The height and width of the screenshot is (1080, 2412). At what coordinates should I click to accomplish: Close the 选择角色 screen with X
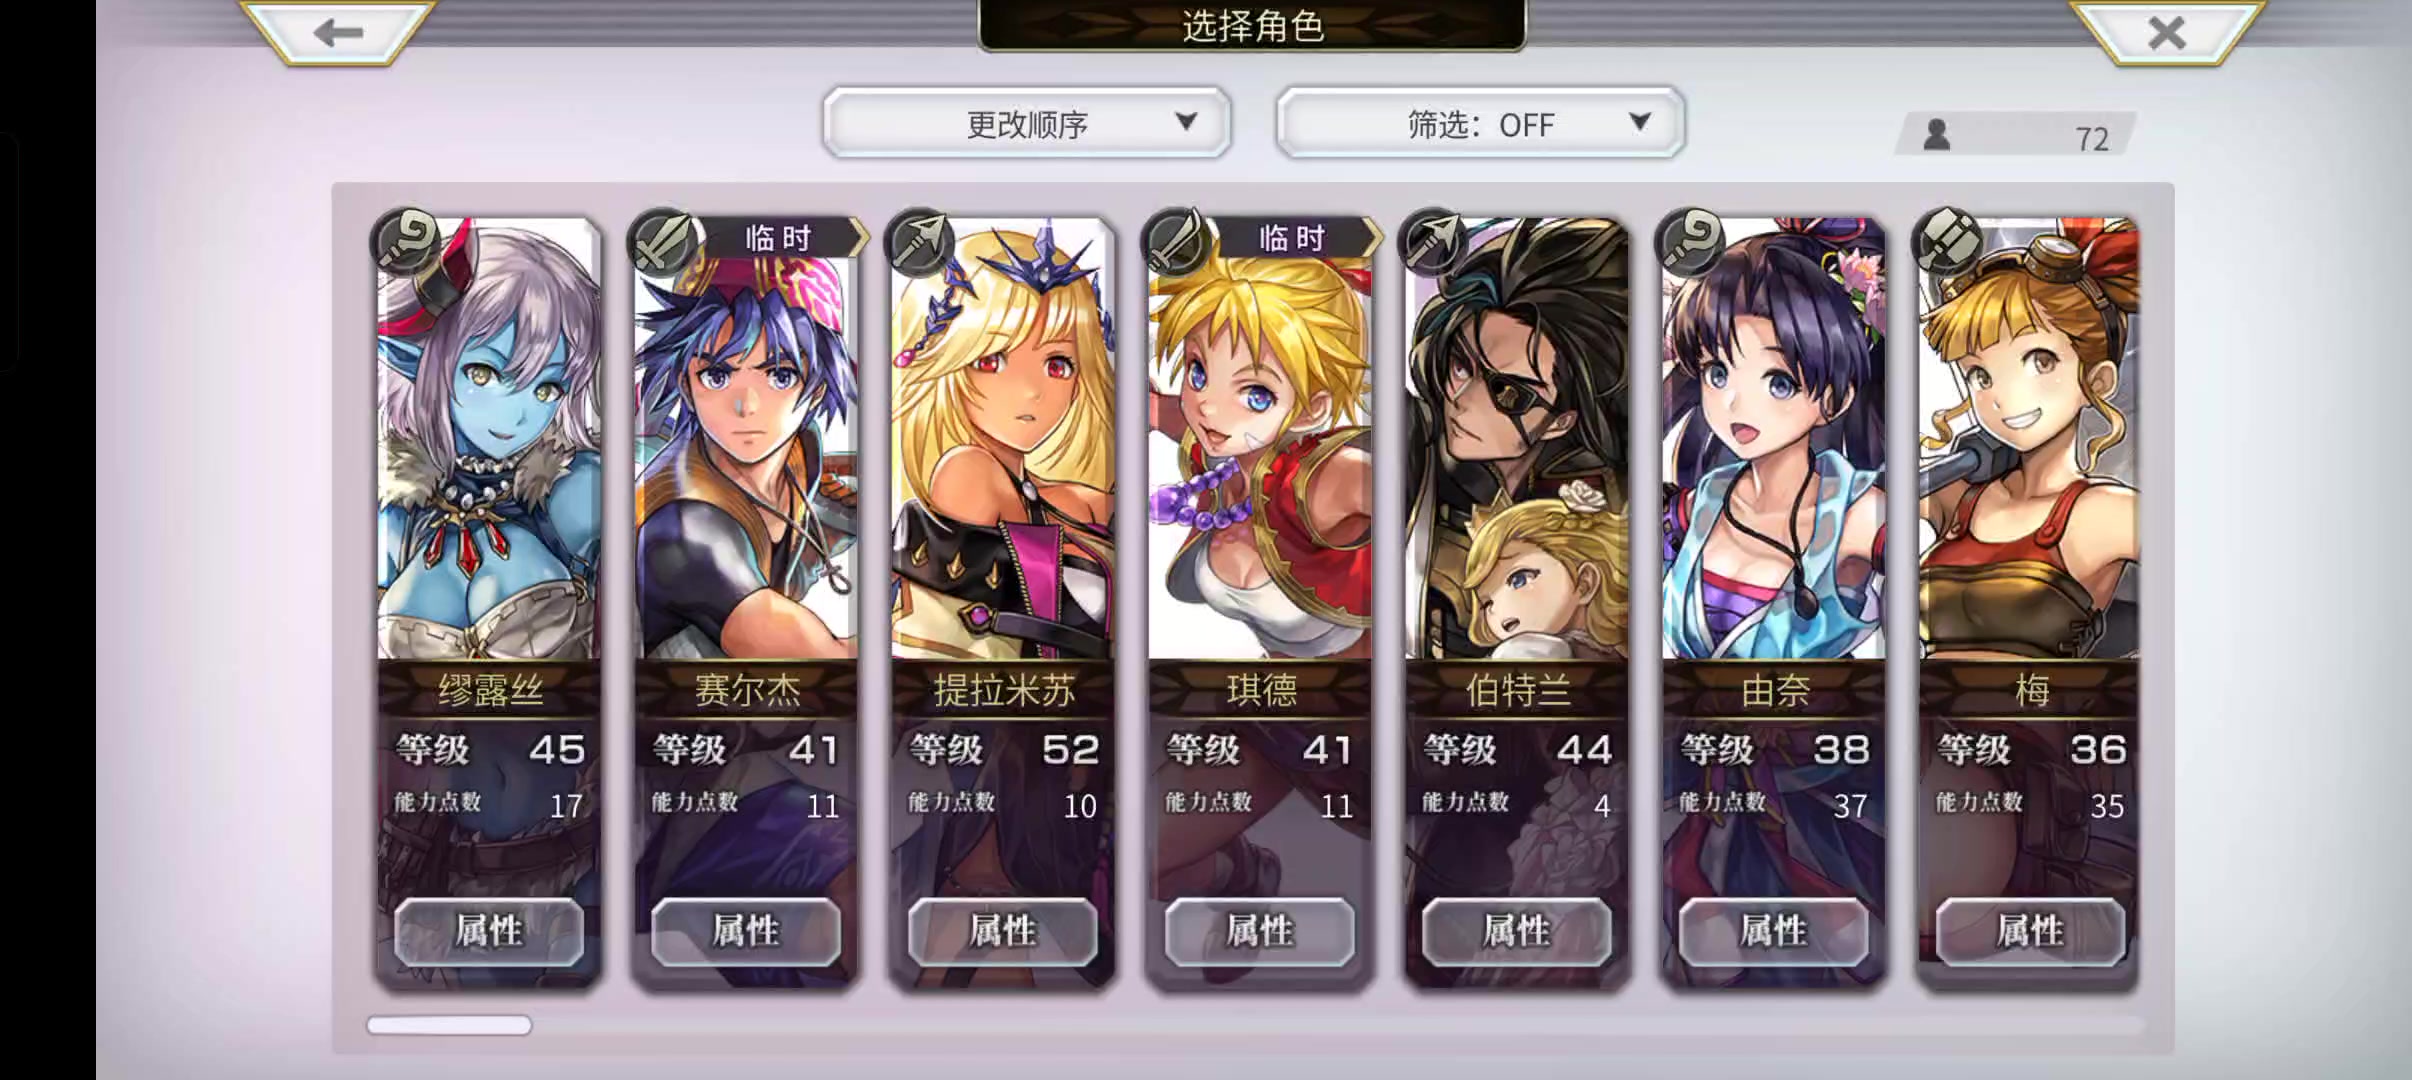click(x=2166, y=33)
